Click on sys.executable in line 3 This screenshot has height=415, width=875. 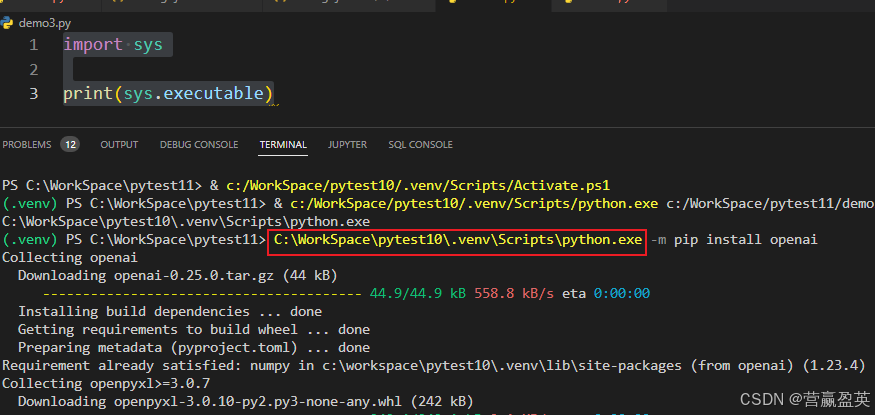194,94
